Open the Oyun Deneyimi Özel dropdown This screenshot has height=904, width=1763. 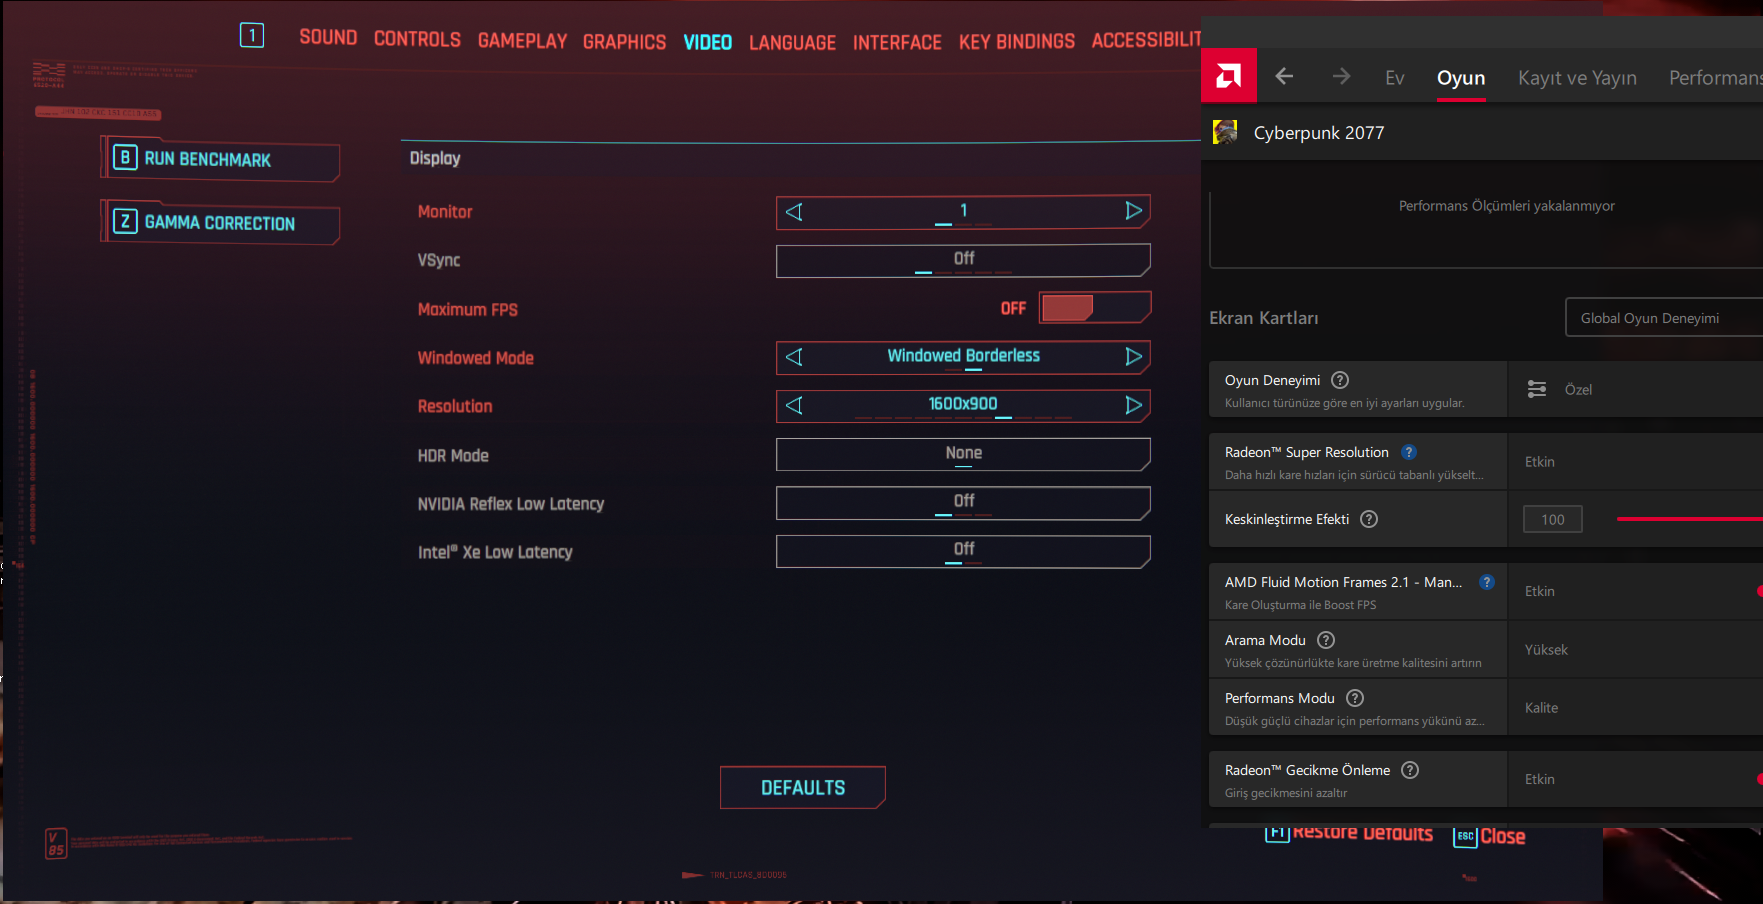[1635, 389]
